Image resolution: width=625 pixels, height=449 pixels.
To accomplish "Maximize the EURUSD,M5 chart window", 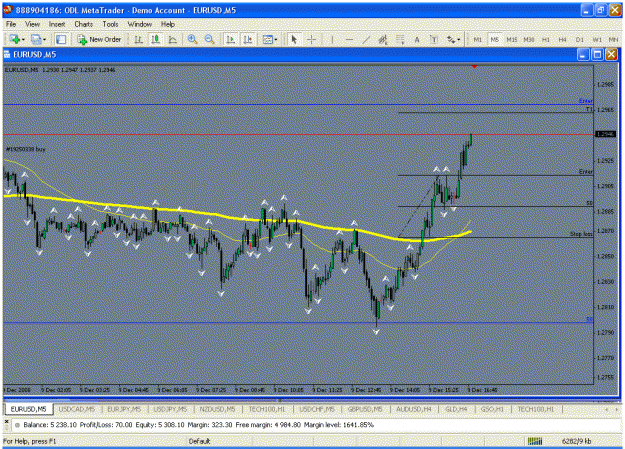I will (x=597, y=55).
